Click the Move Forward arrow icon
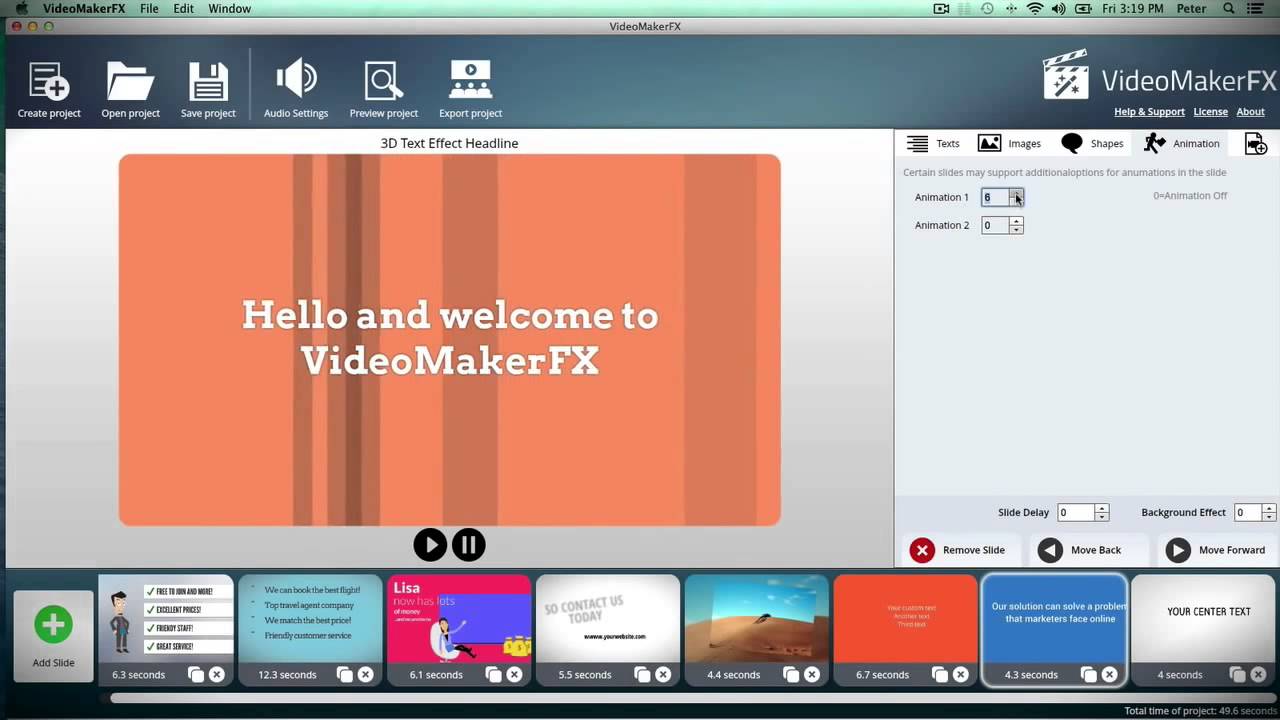This screenshot has width=1280, height=720. (1178, 550)
